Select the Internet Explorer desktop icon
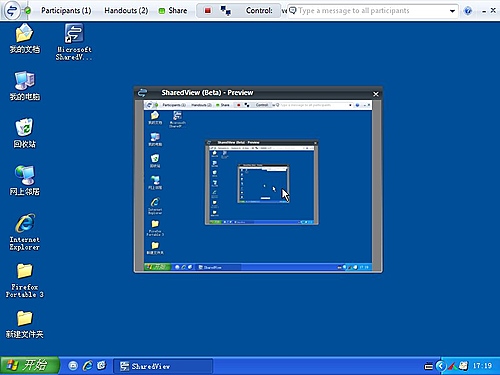The width and height of the screenshot is (500, 375). tap(24, 232)
